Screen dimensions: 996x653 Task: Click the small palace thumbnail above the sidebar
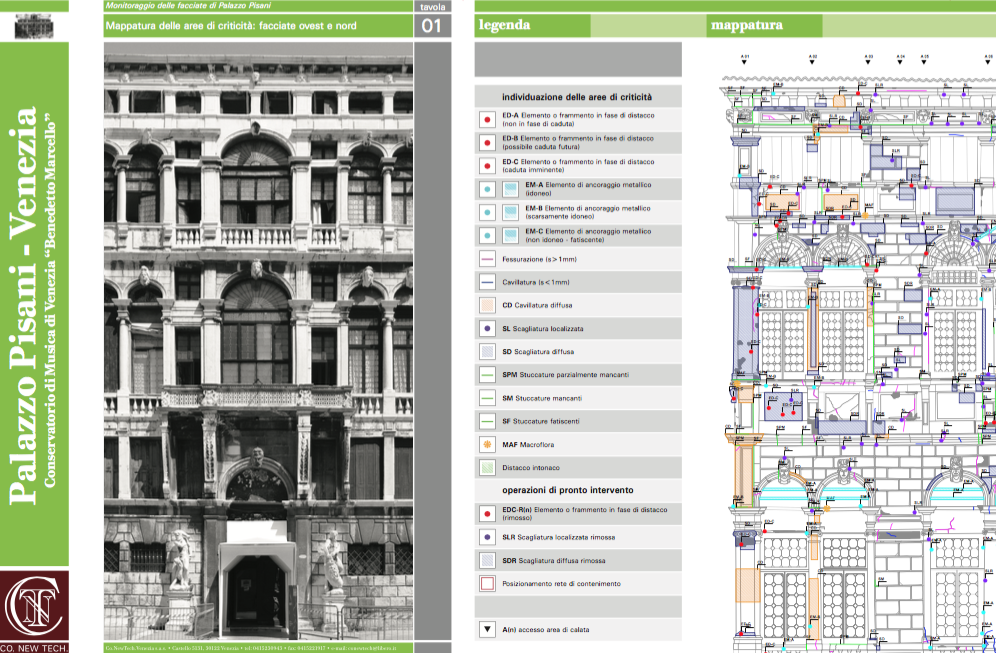pyautogui.click(x=34, y=25)
